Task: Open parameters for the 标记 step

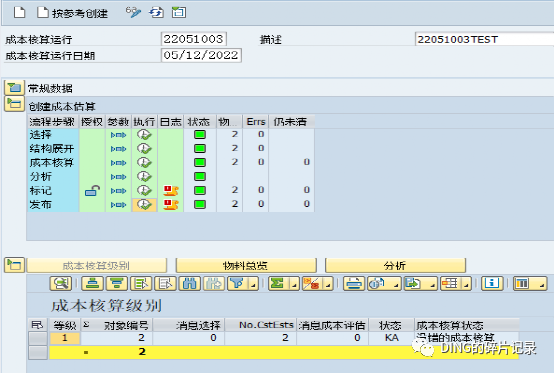Action: 118,191
